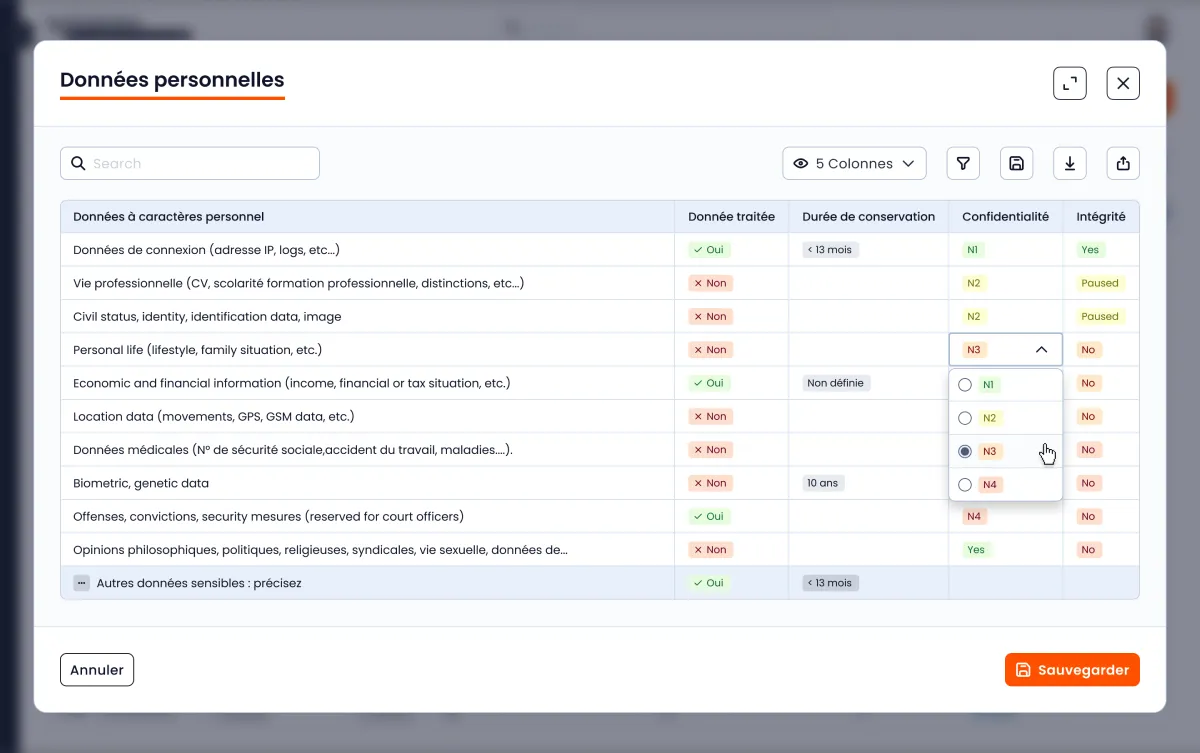Select the N1 radio option
The image size is (1200, 753).
pos(965,385)
